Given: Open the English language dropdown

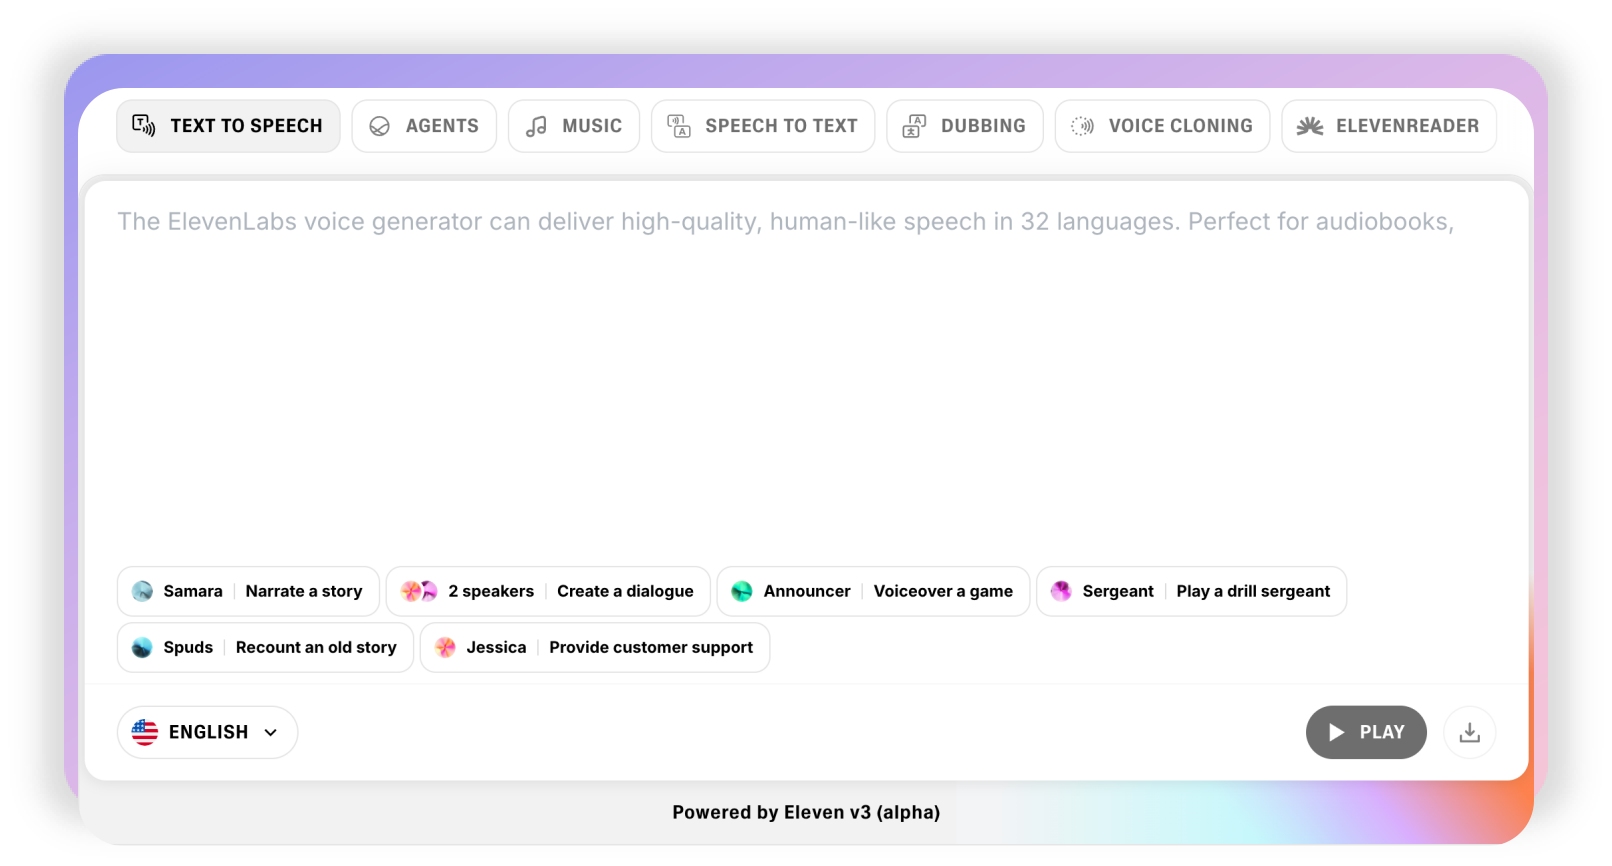Looking at the screenshot, I should pos(207,732).
